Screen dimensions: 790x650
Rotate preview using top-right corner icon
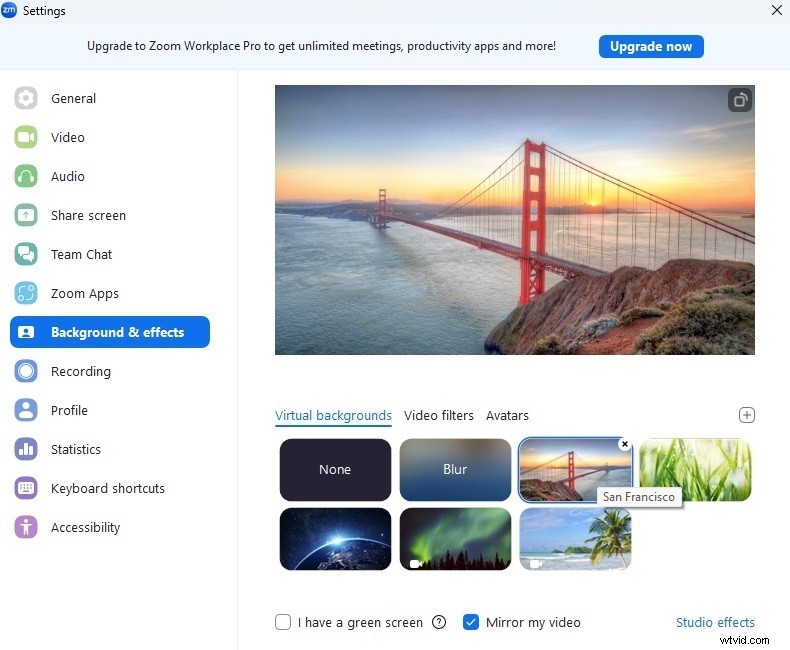[x=739, y=100]
